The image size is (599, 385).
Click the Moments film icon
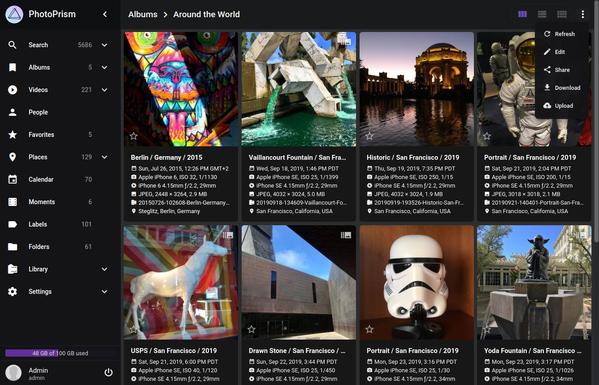point(13,202)
